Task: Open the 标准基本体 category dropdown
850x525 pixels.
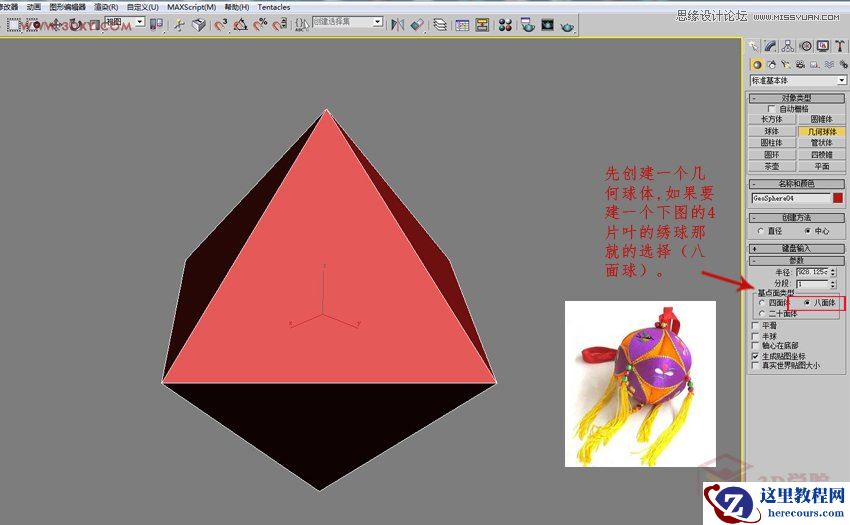Action: 798,80
